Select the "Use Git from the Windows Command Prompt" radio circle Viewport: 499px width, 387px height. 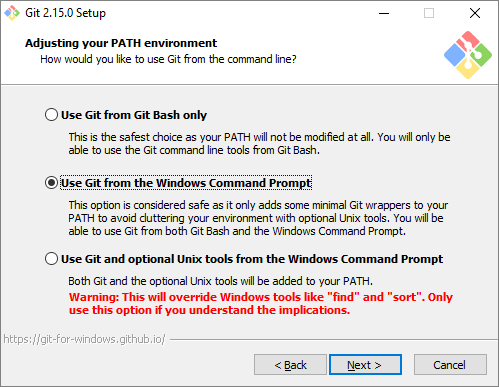pyautogui.click(x=51, y=183)
